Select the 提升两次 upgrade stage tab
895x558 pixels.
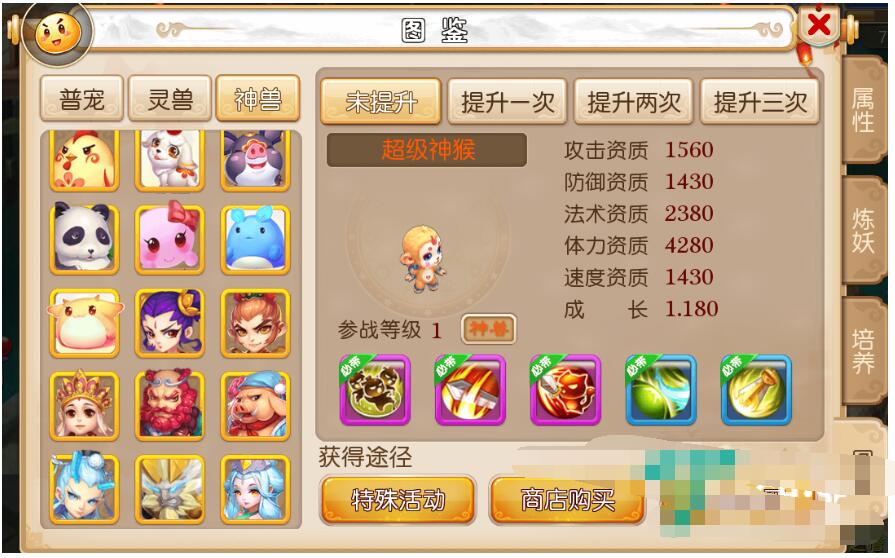[633, 102]
